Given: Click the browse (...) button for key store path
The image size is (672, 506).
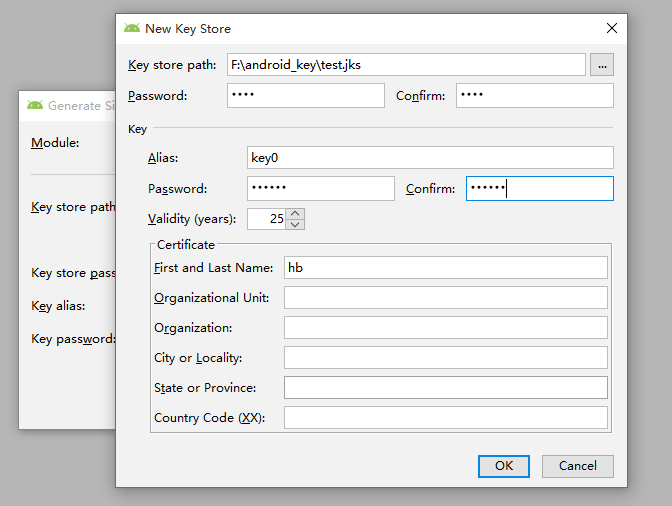Looking at the screenshot, I should pos(602,65).
